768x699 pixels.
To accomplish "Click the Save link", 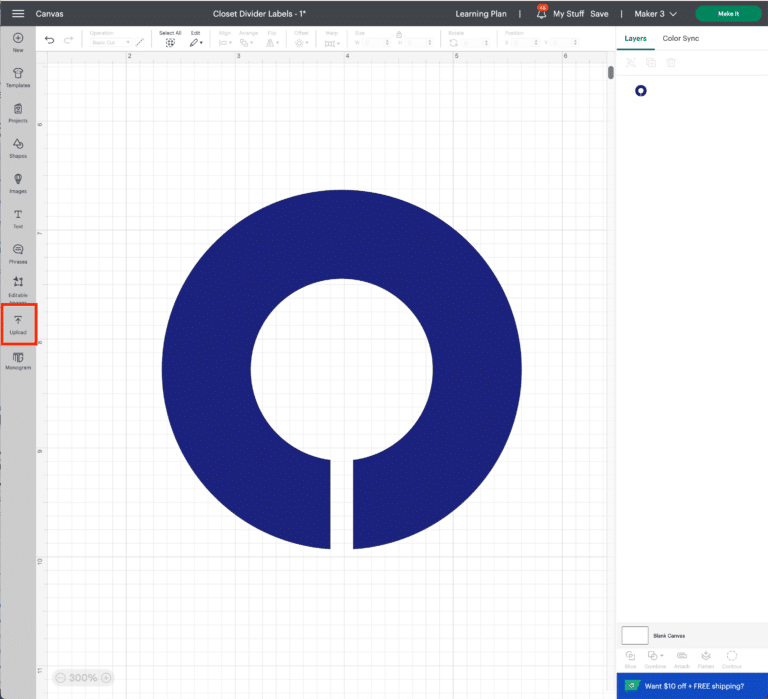I will point(599,14).
